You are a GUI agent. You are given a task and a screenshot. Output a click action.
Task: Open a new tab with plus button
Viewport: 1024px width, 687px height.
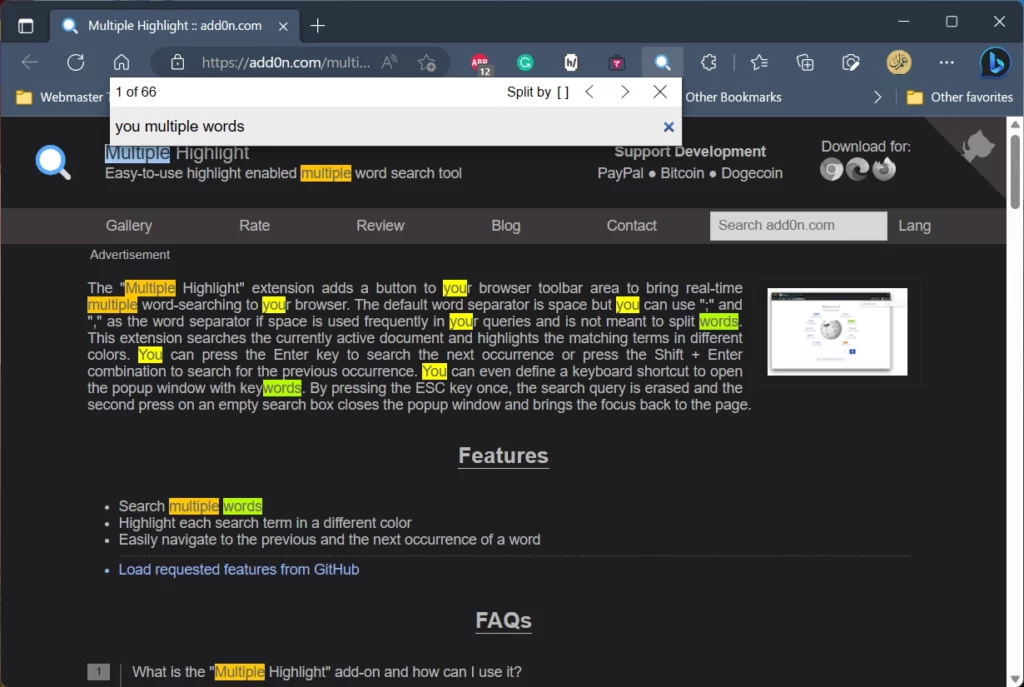click(x=317, y=25)
